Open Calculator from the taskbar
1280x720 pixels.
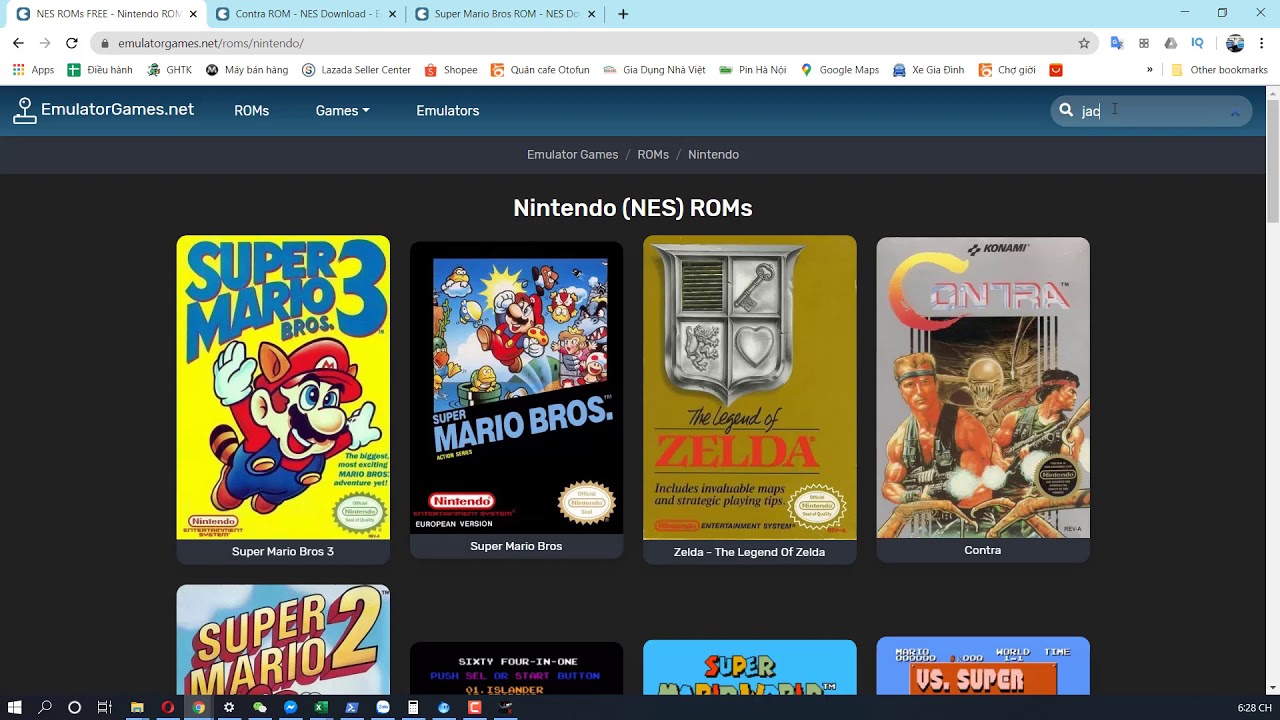(x=413, y=707)
